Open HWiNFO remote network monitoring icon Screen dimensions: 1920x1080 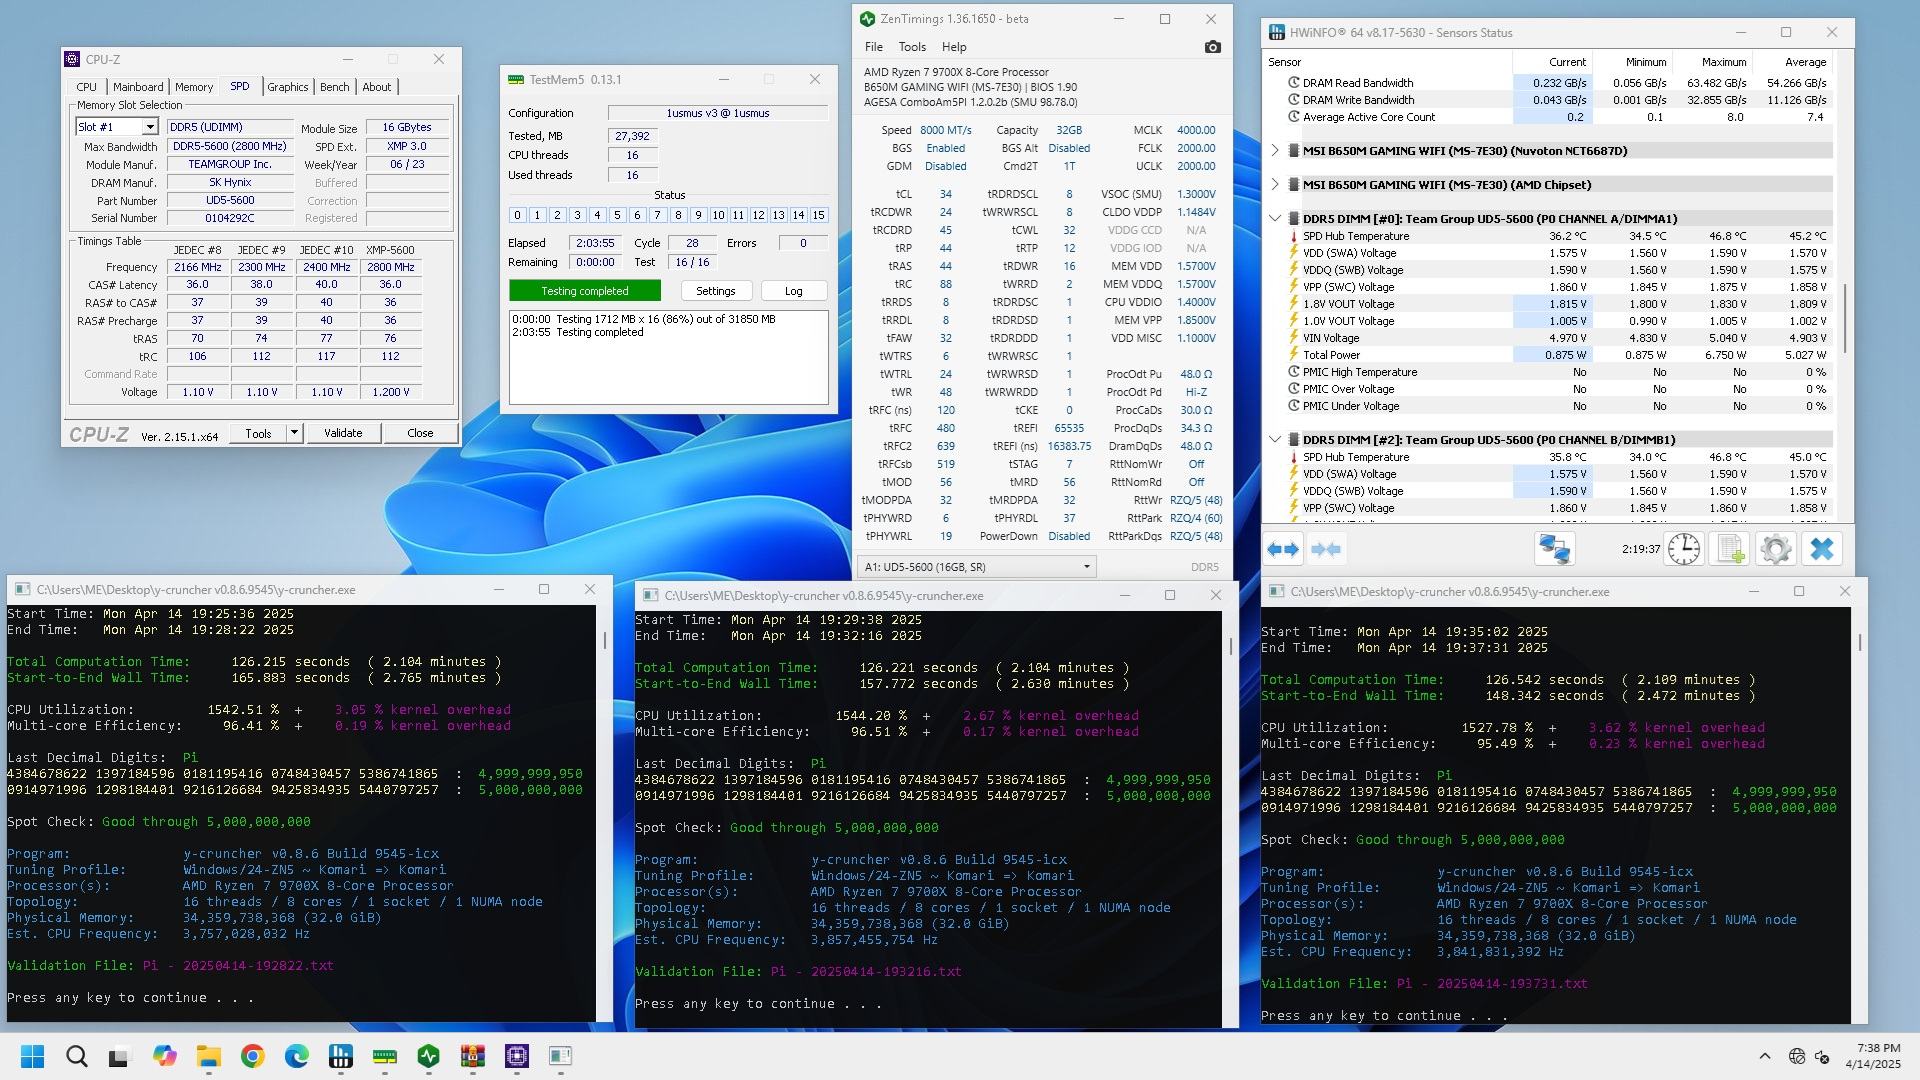1554,549
